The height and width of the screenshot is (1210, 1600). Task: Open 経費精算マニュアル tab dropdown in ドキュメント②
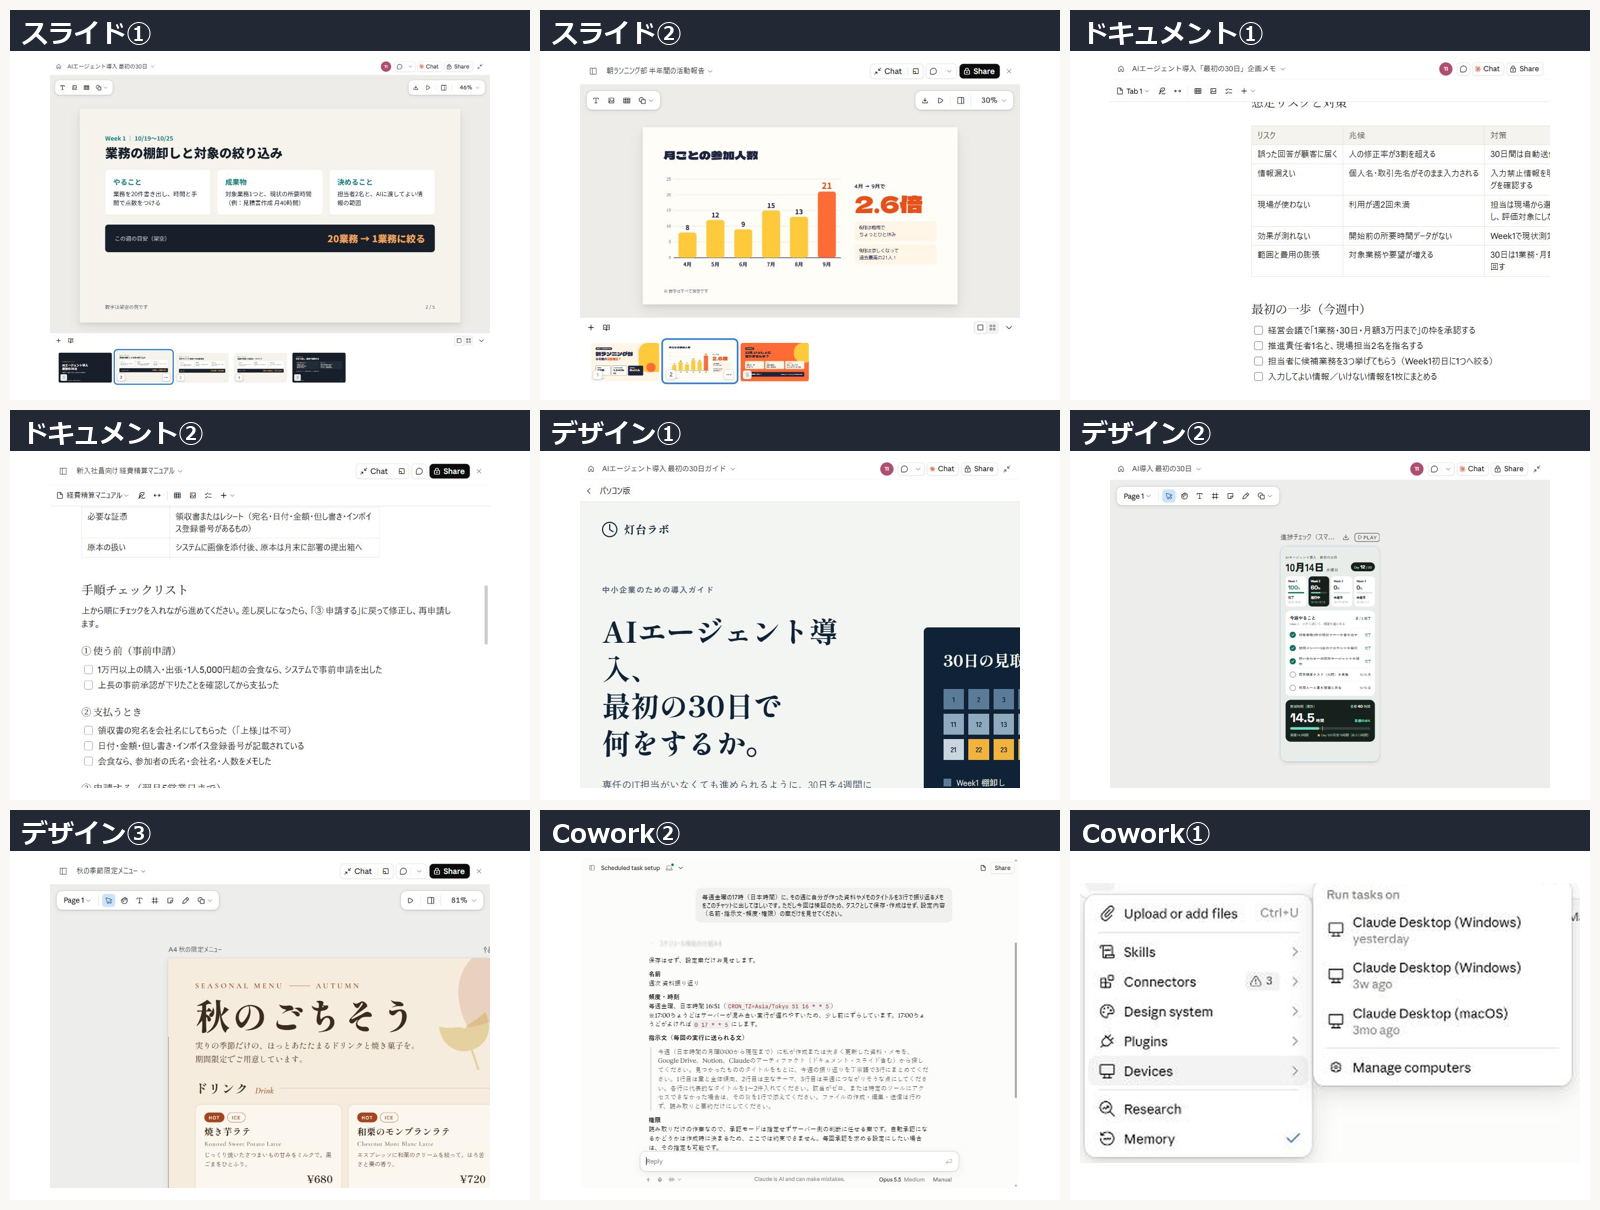[x=93, y=495]
